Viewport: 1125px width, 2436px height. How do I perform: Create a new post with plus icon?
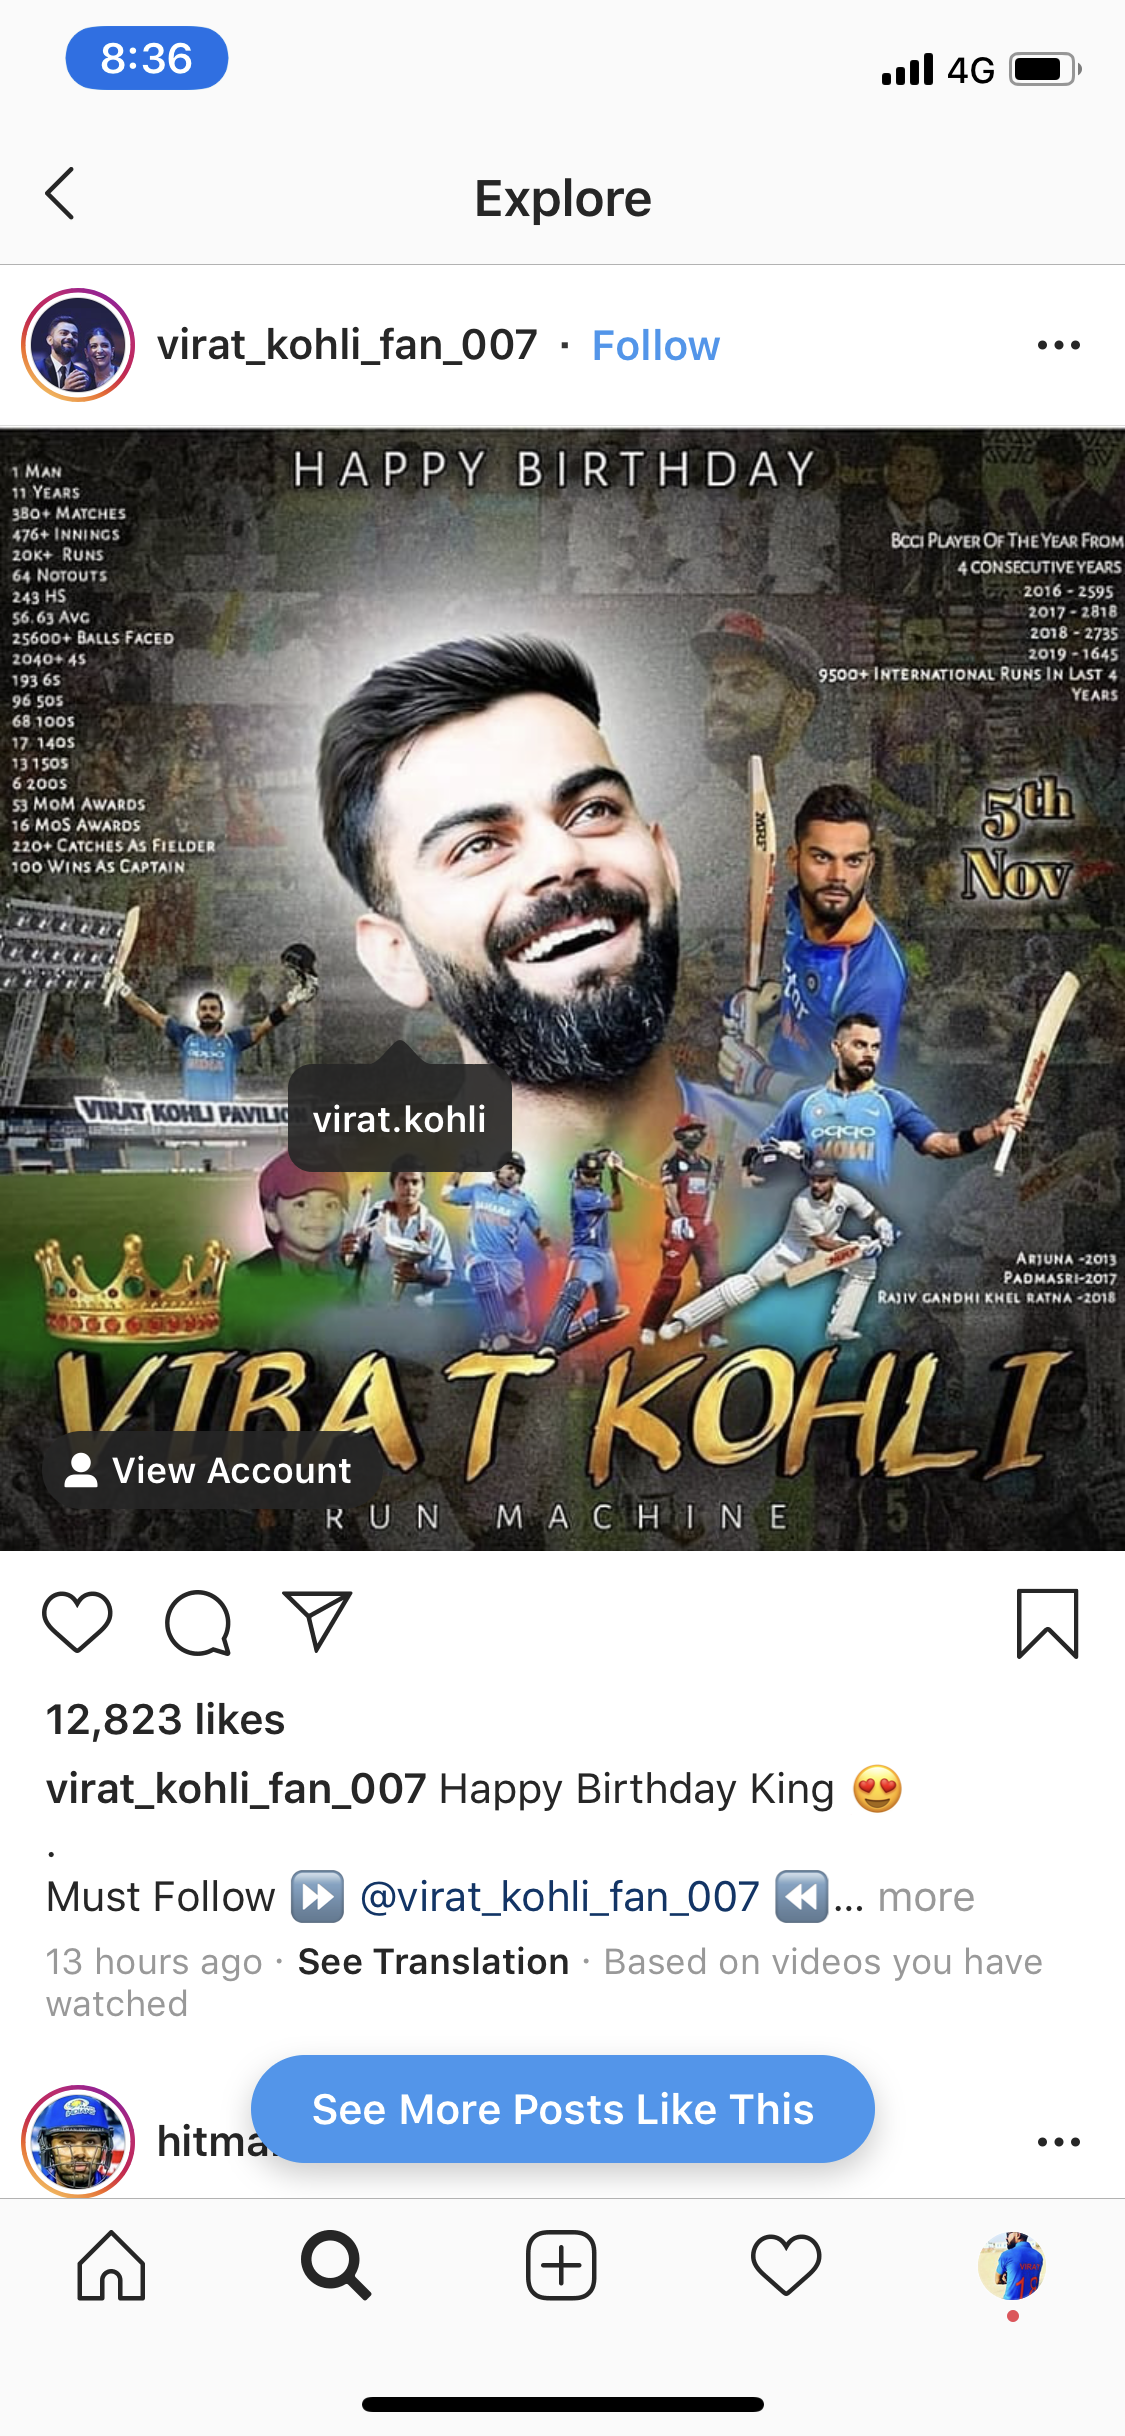[561, 2266]
